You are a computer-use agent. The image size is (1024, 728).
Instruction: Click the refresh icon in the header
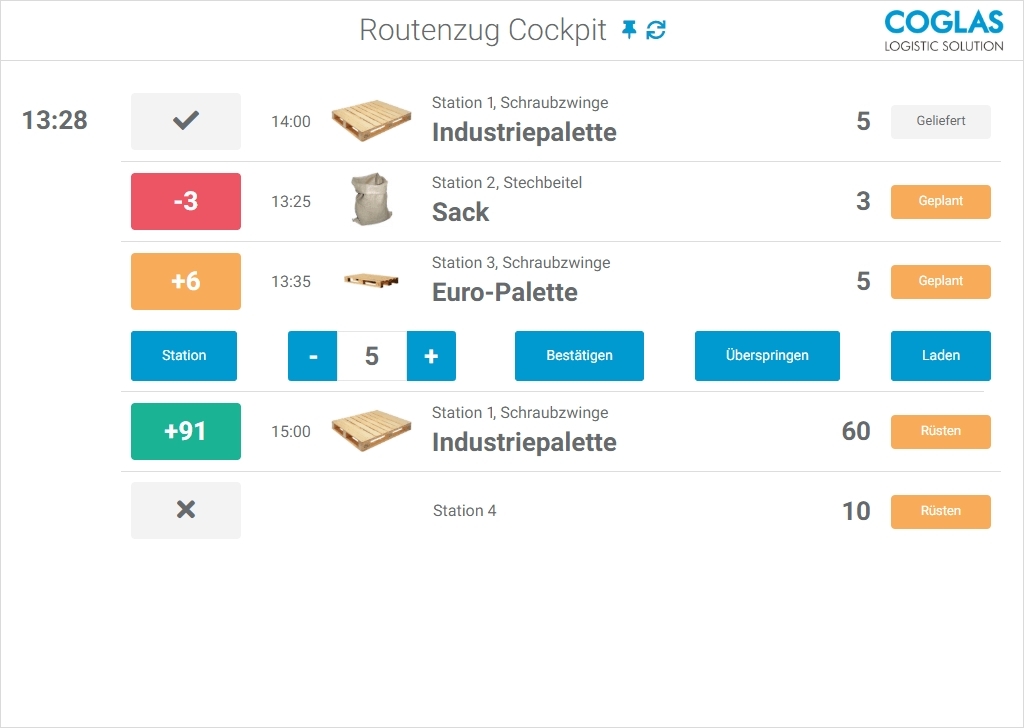656,30
